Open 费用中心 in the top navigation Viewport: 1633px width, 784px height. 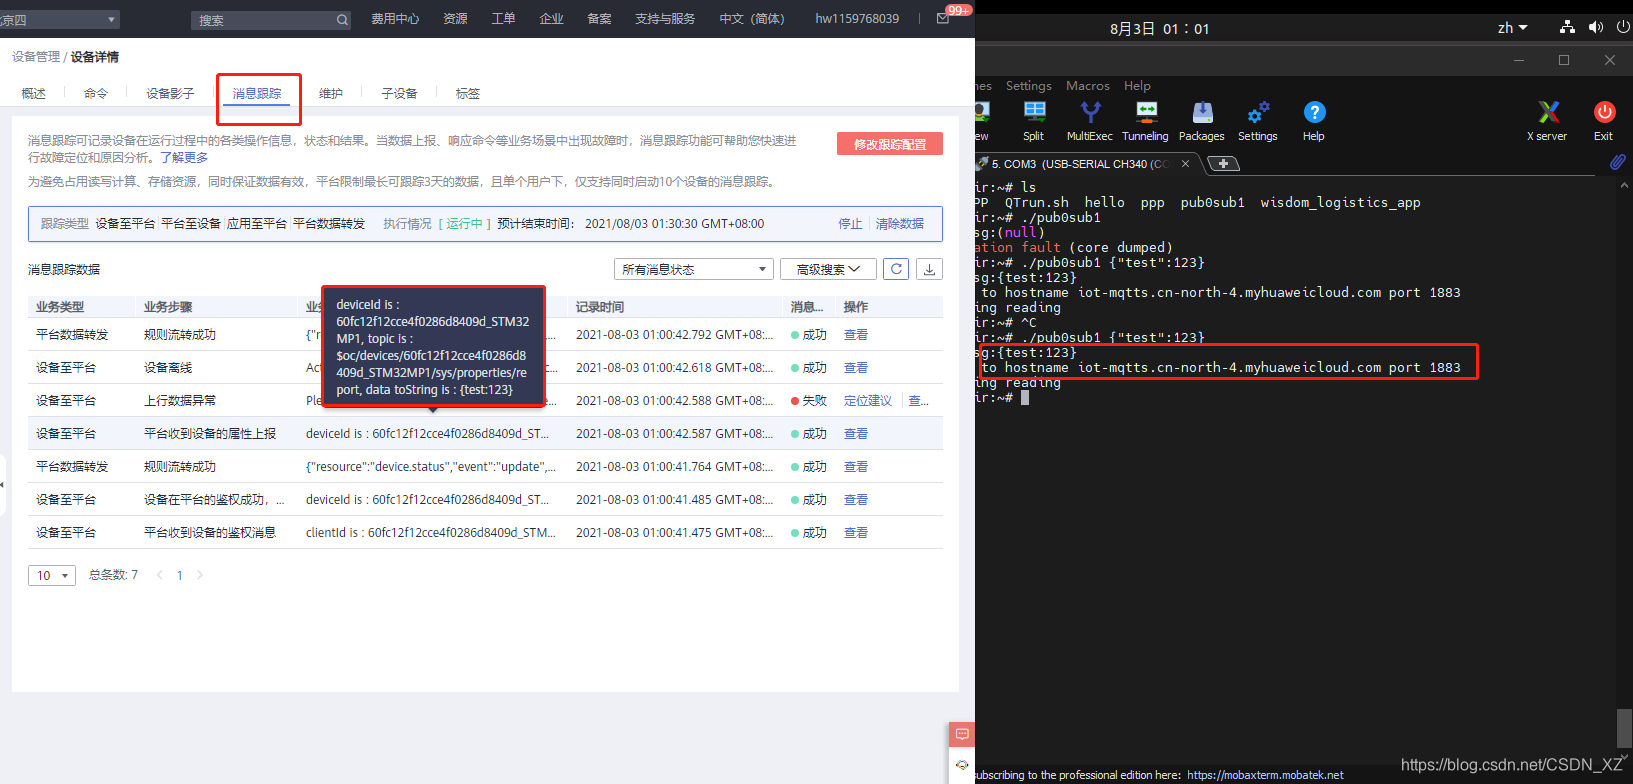[x=395, y=19]
